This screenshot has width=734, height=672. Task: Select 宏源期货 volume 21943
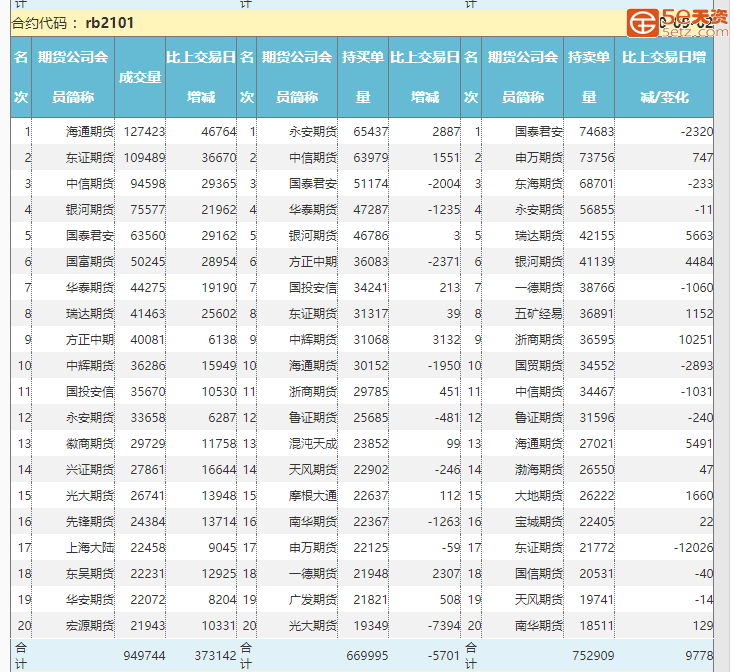click(148, 626)
